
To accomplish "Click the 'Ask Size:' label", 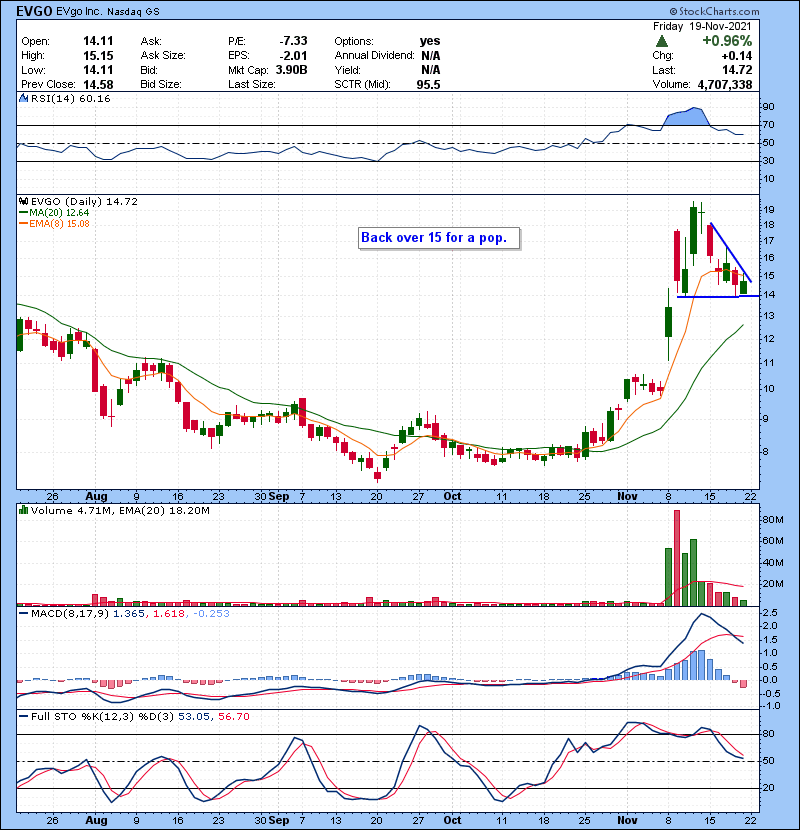I will tap(163, 56).
